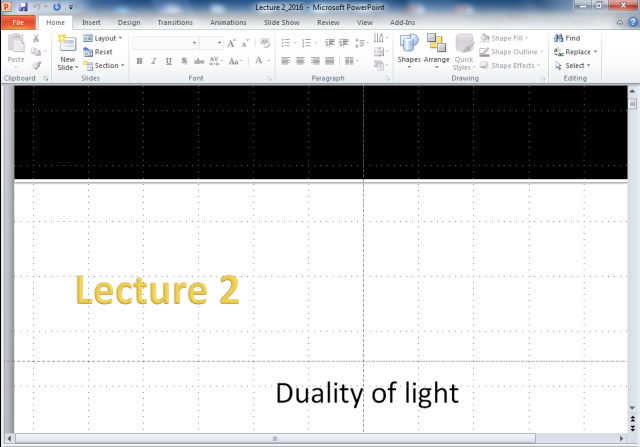Screen dimensions: 640x447
Task: Open PowerPoint Help question mark
Action: pyautogui.click(x=633, y=22)
